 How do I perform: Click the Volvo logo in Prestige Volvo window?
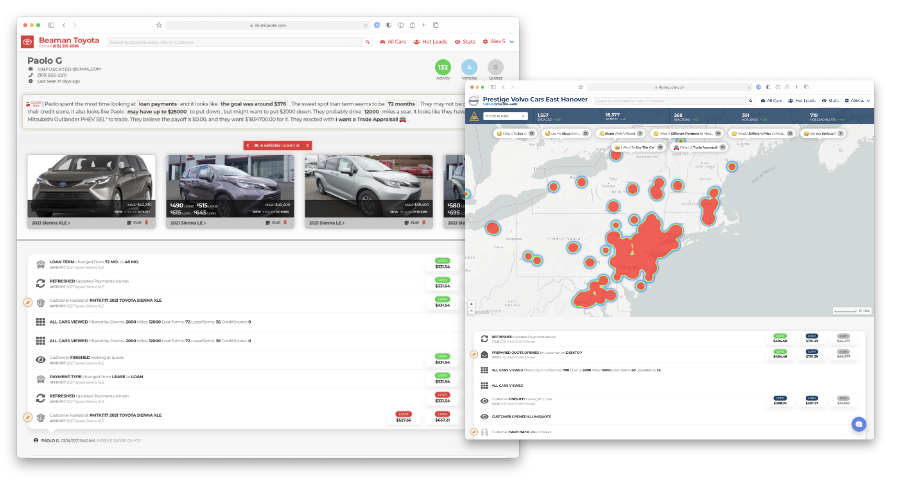(x=474, y=101)
